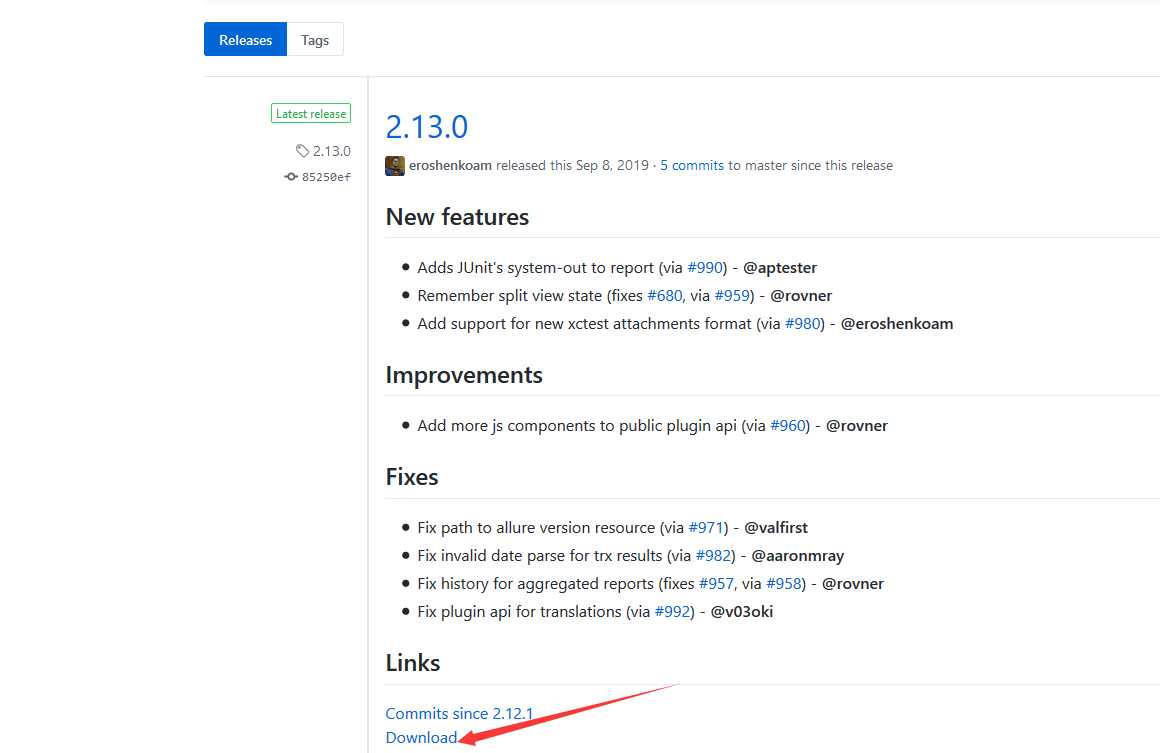Screen dimensions: 1160x753
Task: Visit @valfirst's profile
Action: (x=776, y=528)
